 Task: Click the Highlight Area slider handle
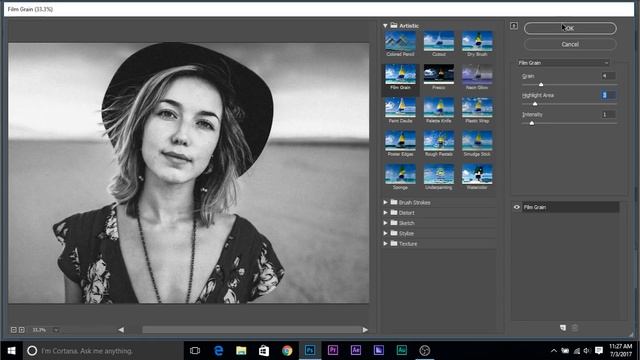pos(535,104)
